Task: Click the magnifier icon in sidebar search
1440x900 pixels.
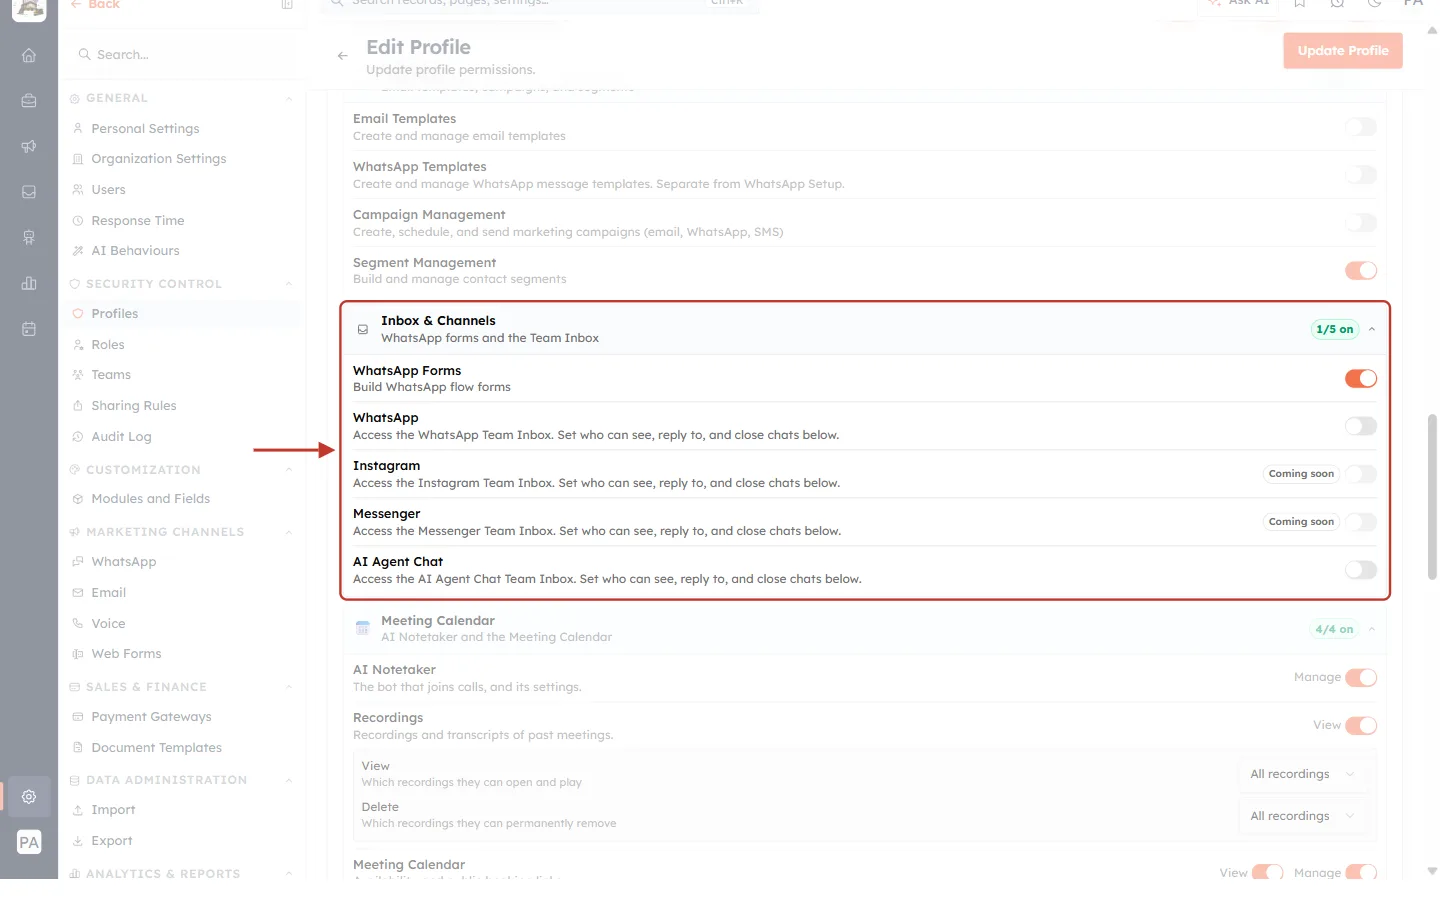Action: click(x=84, y=55)
